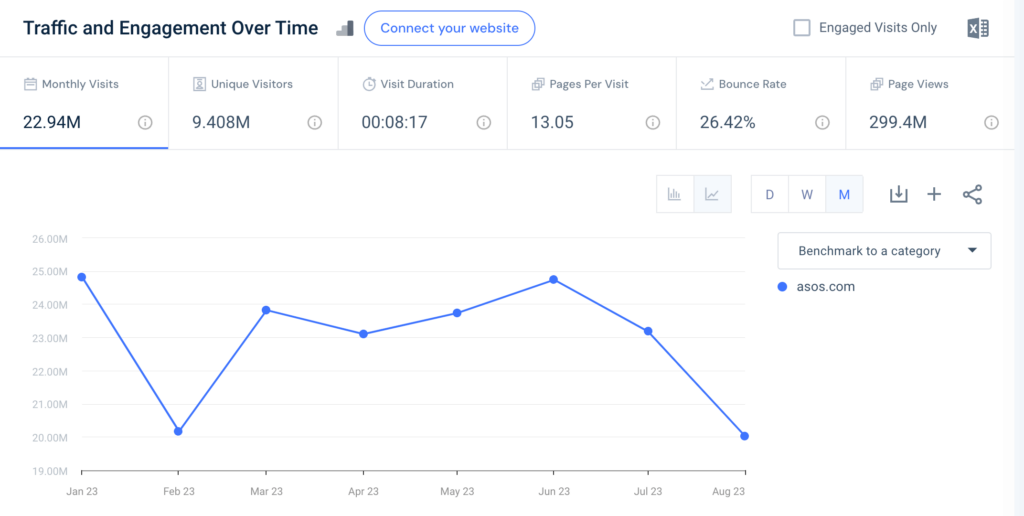1024x516 pixels.
Task: Select daily granularity D toggle
Action: [770, 194]
